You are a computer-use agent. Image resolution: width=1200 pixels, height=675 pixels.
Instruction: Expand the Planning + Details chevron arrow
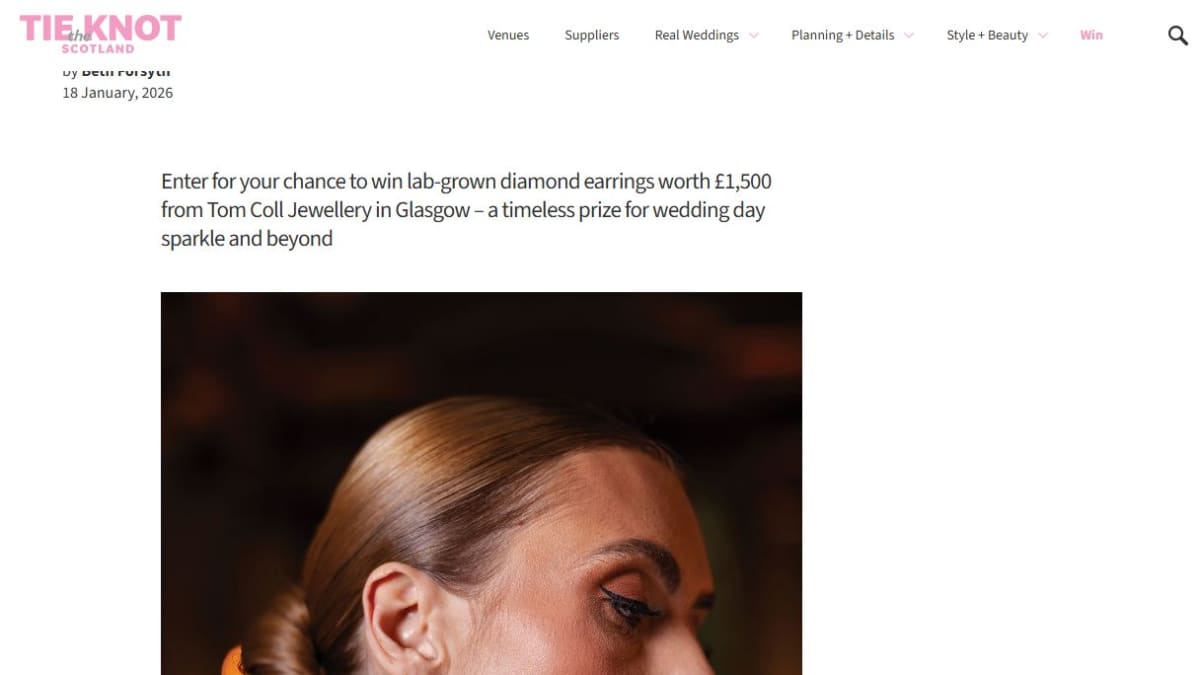point(909,35)
